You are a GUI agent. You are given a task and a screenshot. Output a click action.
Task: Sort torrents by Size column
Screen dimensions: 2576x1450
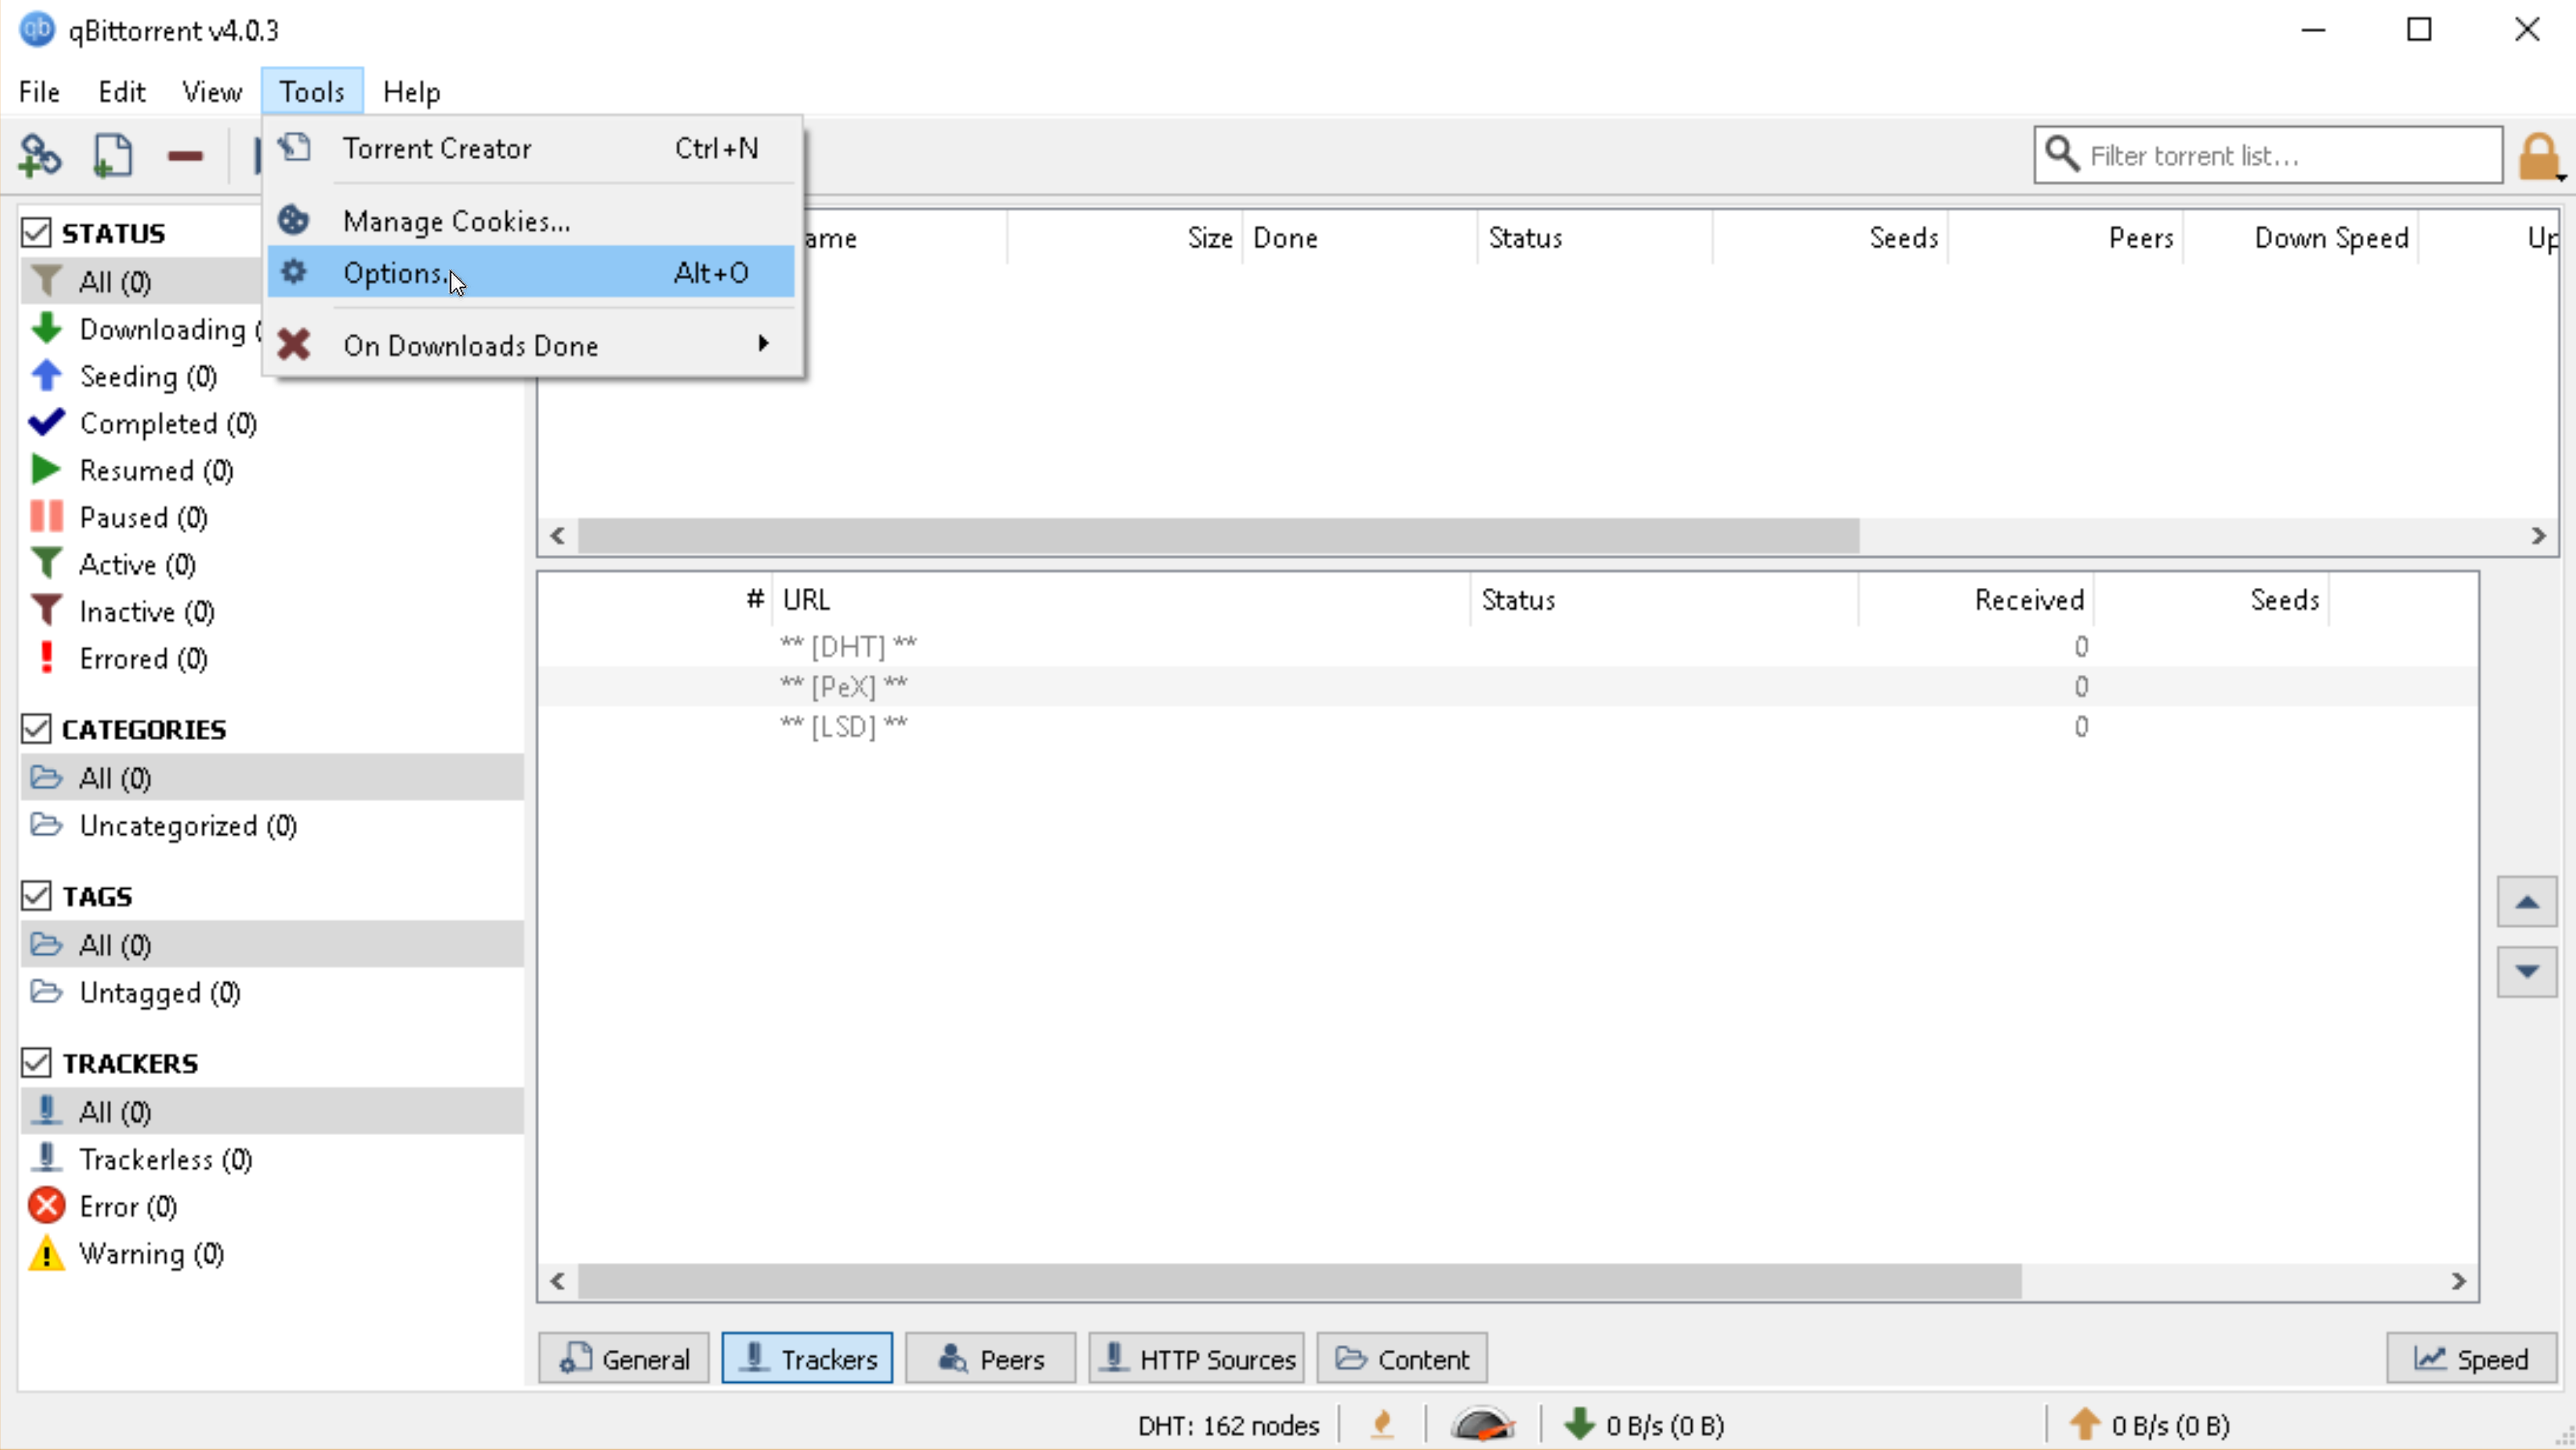click(1124, 238)
